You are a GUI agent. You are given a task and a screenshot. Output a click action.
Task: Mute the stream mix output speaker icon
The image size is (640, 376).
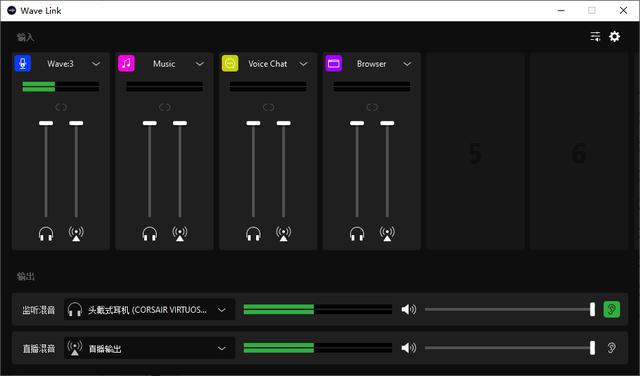pyautogui.click(x=408, y=348)
